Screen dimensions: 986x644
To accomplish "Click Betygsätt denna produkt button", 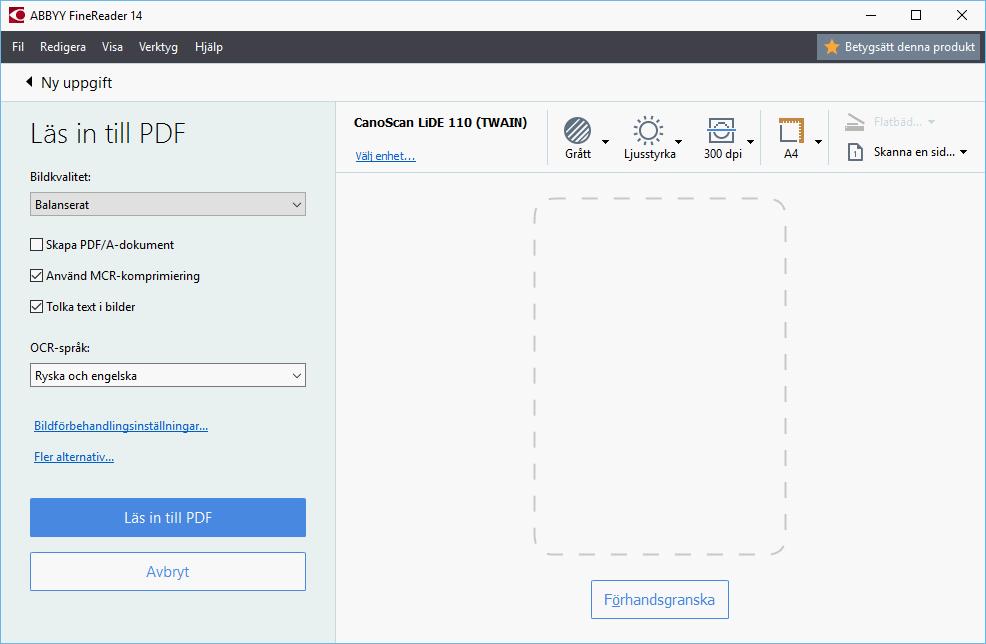I will pos(899,47).
